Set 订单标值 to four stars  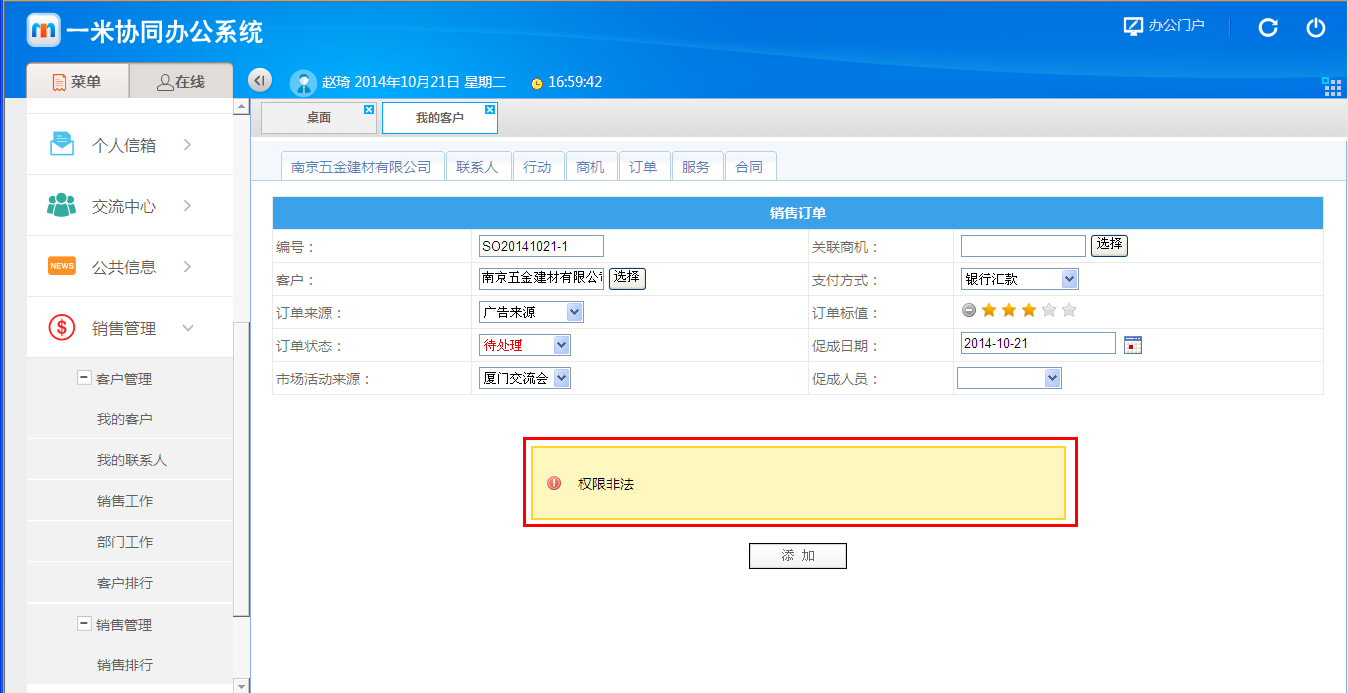click(x=1049, y=310)
